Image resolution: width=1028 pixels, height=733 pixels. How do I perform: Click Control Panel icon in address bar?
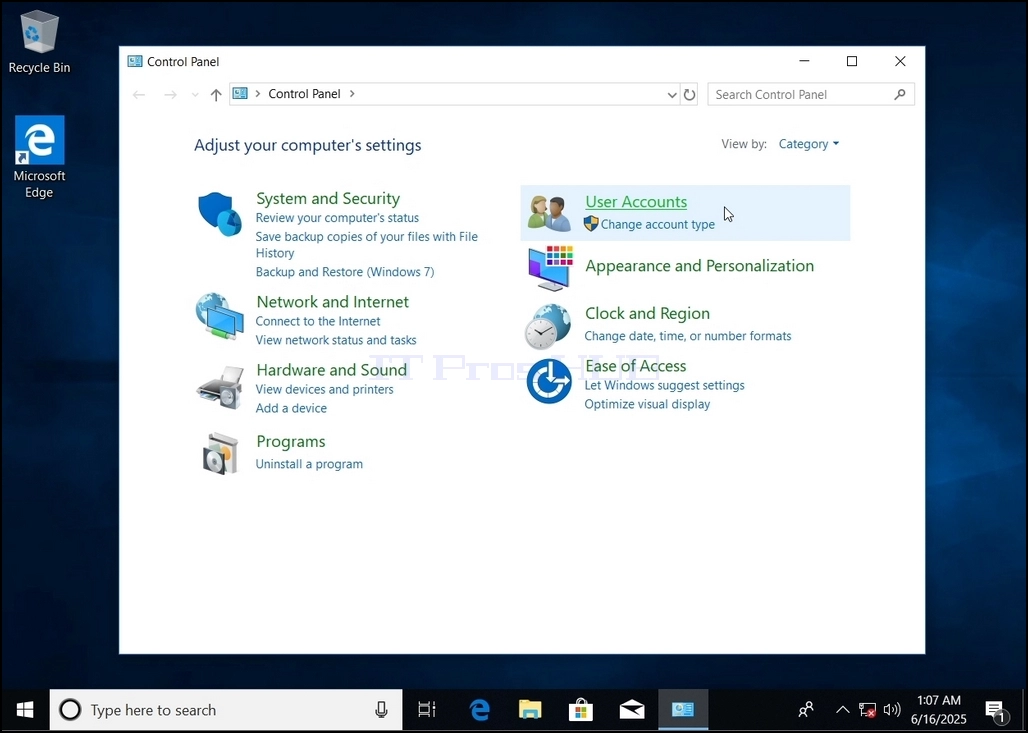click(x=241, y=94)
